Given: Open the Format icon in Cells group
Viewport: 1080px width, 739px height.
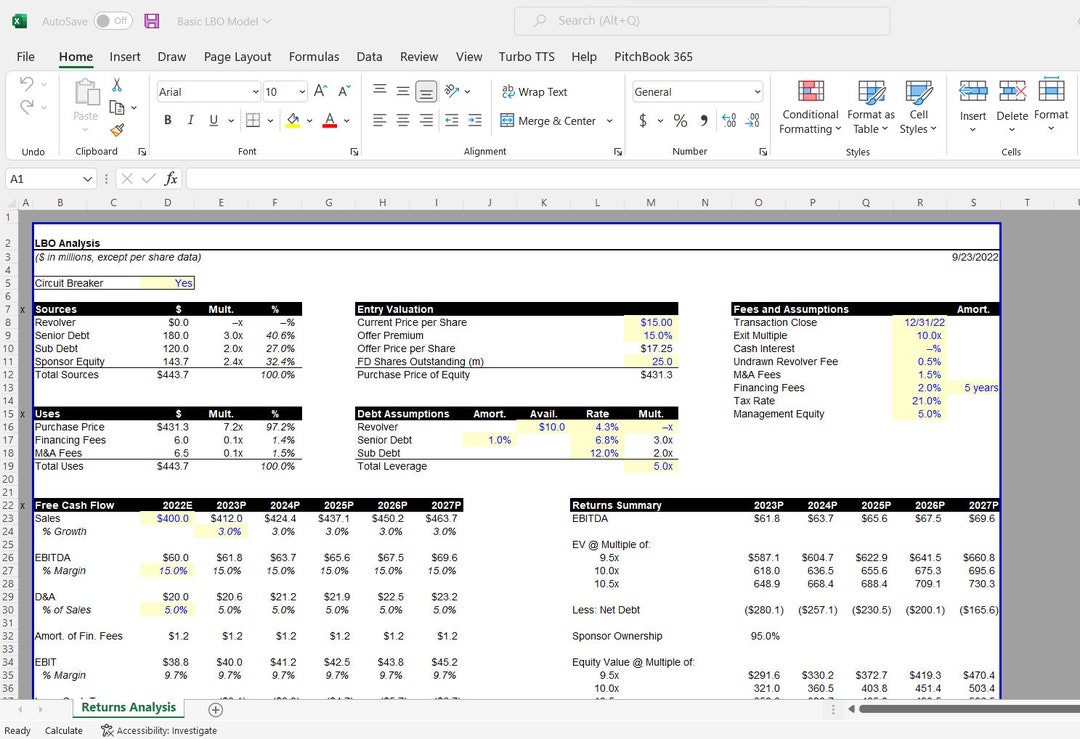Looking at the screenshot, I should click(1051, 105).
